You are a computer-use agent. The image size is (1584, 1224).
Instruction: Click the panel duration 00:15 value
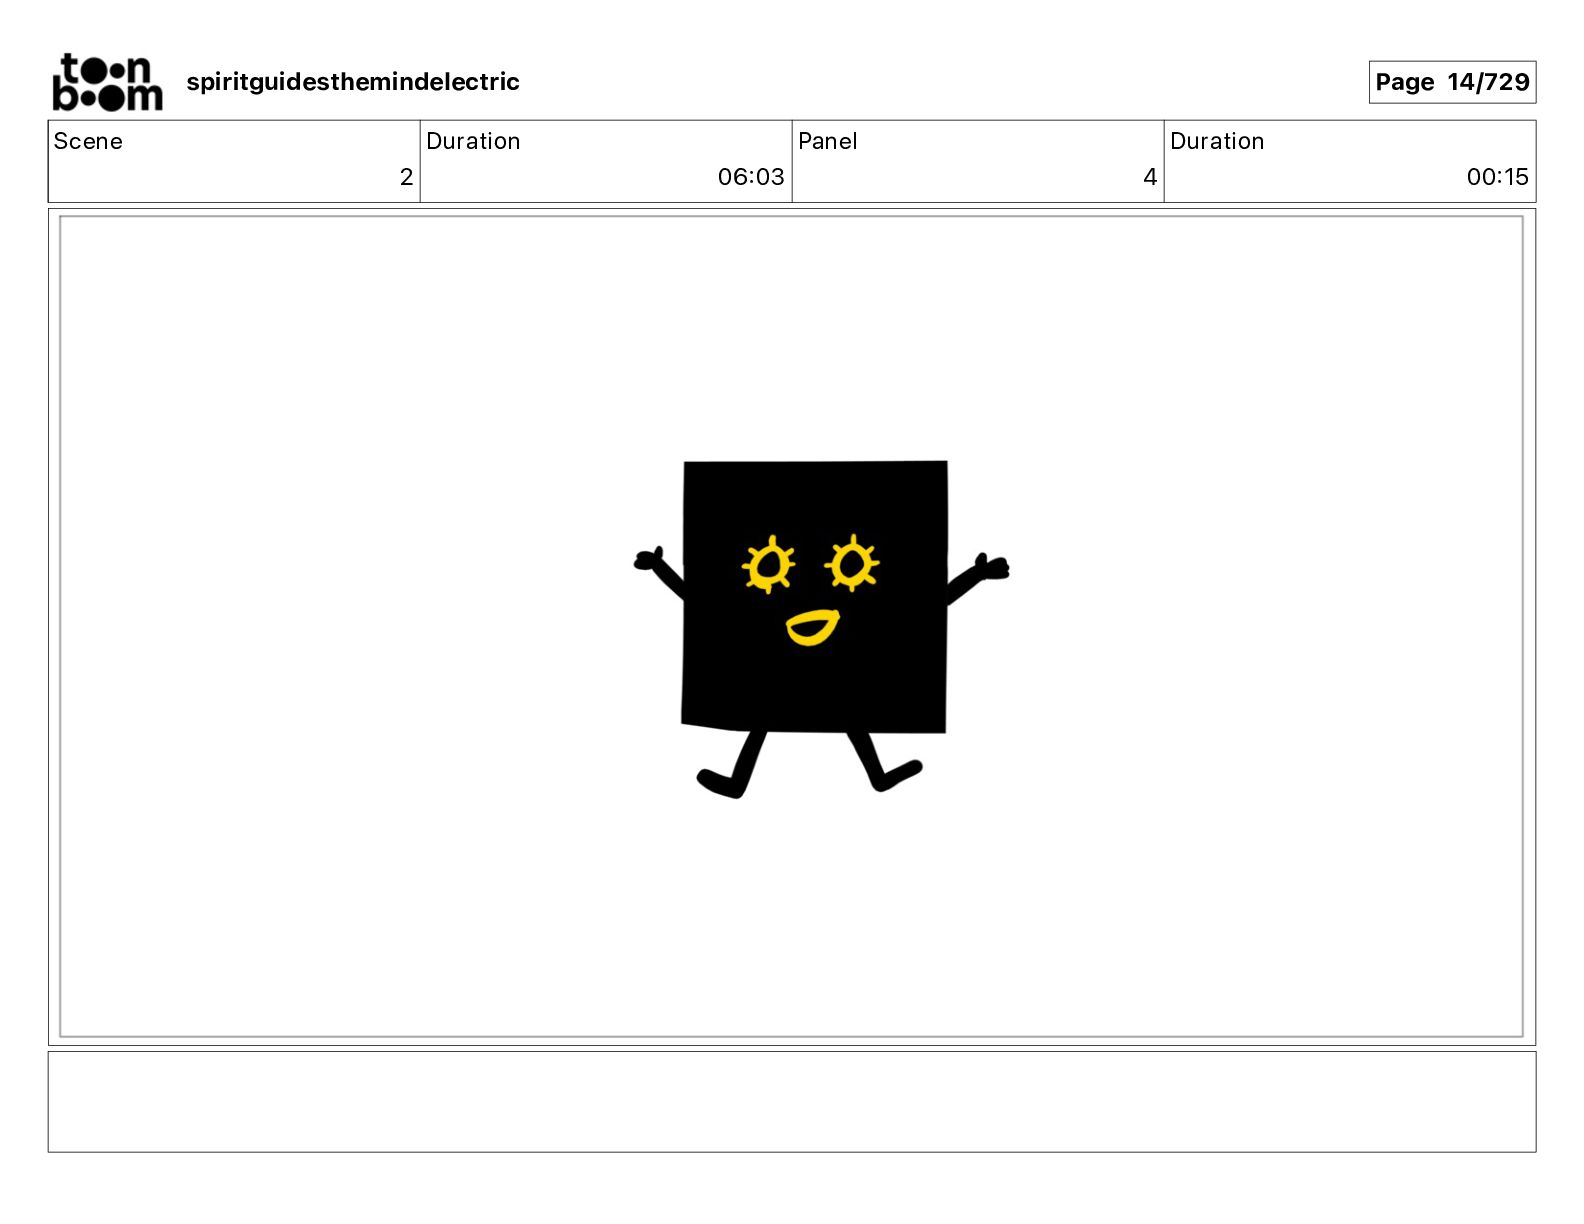(x=1497, y=177)
